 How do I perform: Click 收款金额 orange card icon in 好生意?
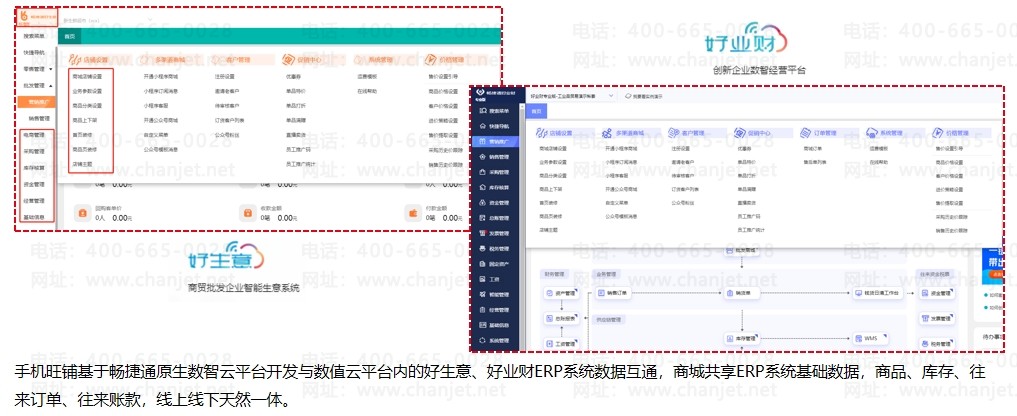click(247, 213)
